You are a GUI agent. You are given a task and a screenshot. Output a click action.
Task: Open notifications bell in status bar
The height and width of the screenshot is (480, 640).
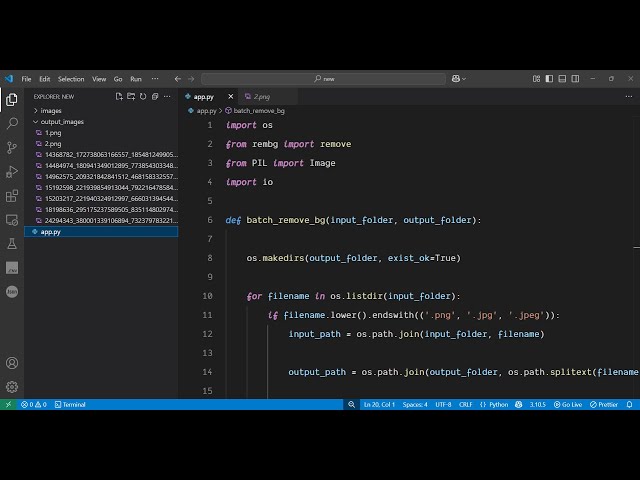coord(629,404)
